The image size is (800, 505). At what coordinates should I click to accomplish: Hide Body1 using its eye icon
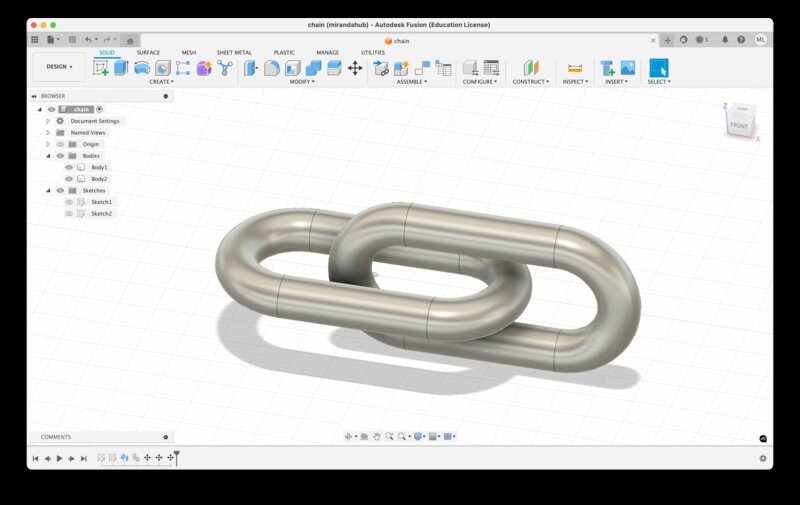pos(69,167)
